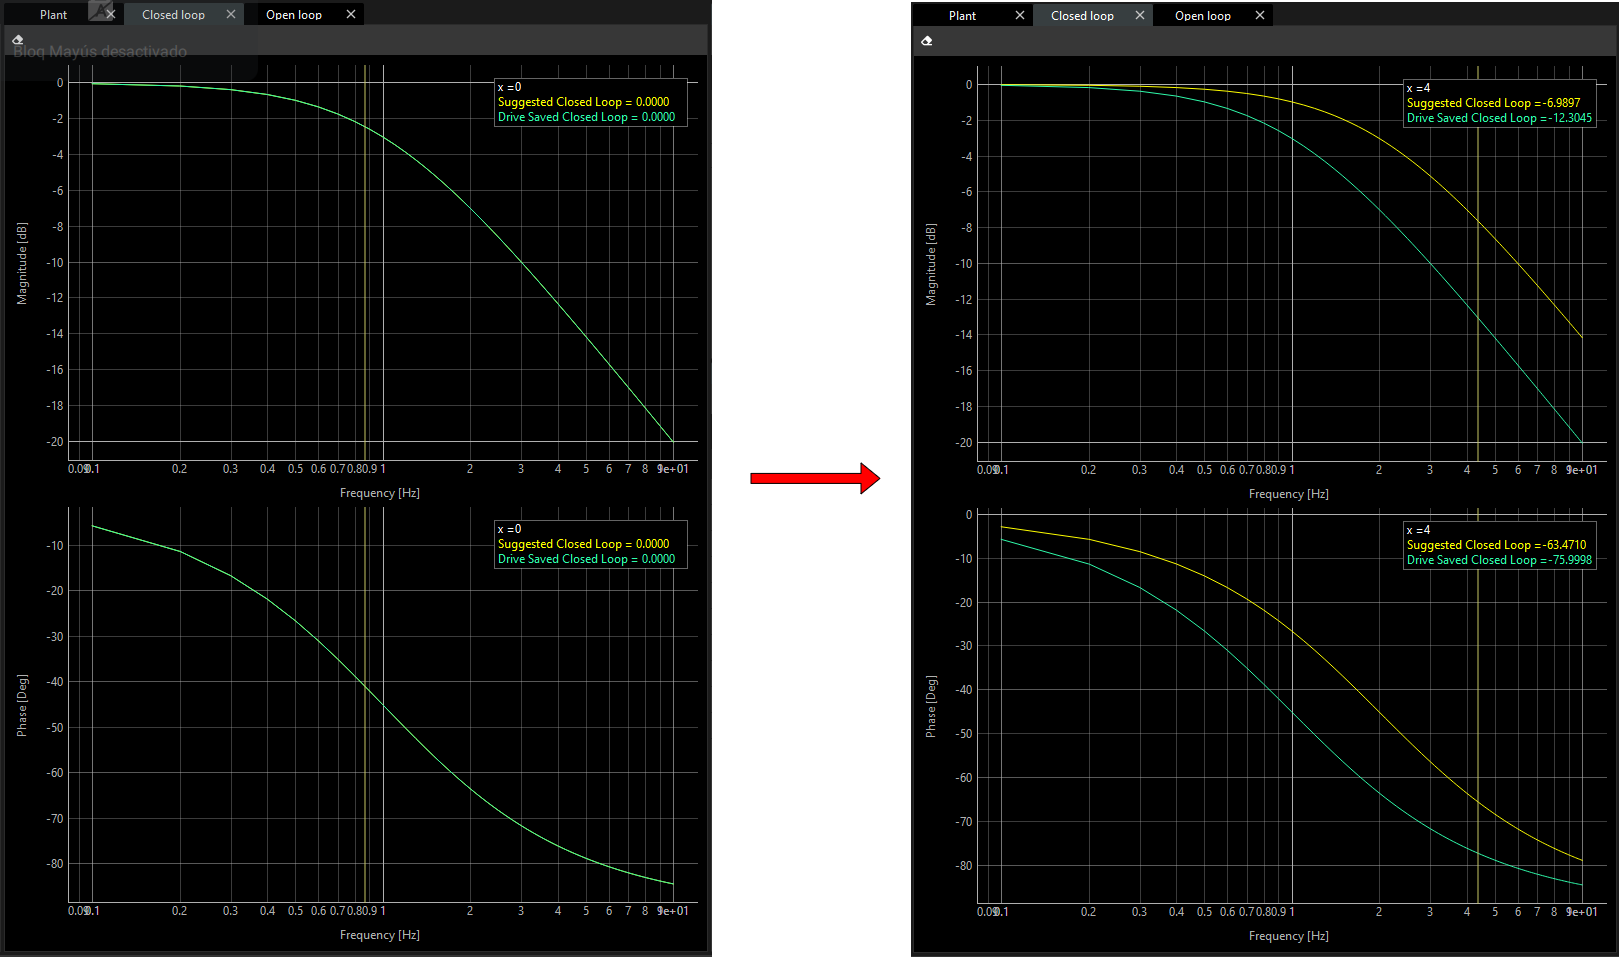Close the Open loop tab on the right panel

(1260, 15)
